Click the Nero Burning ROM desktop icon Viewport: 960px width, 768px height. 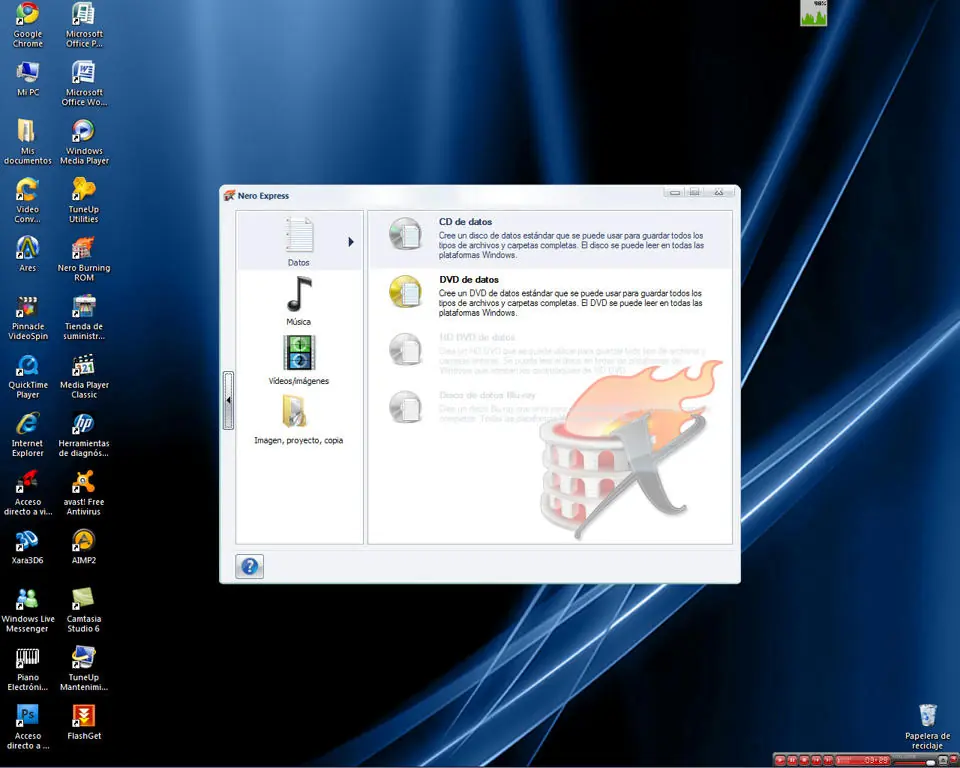[x=84, y=259]
